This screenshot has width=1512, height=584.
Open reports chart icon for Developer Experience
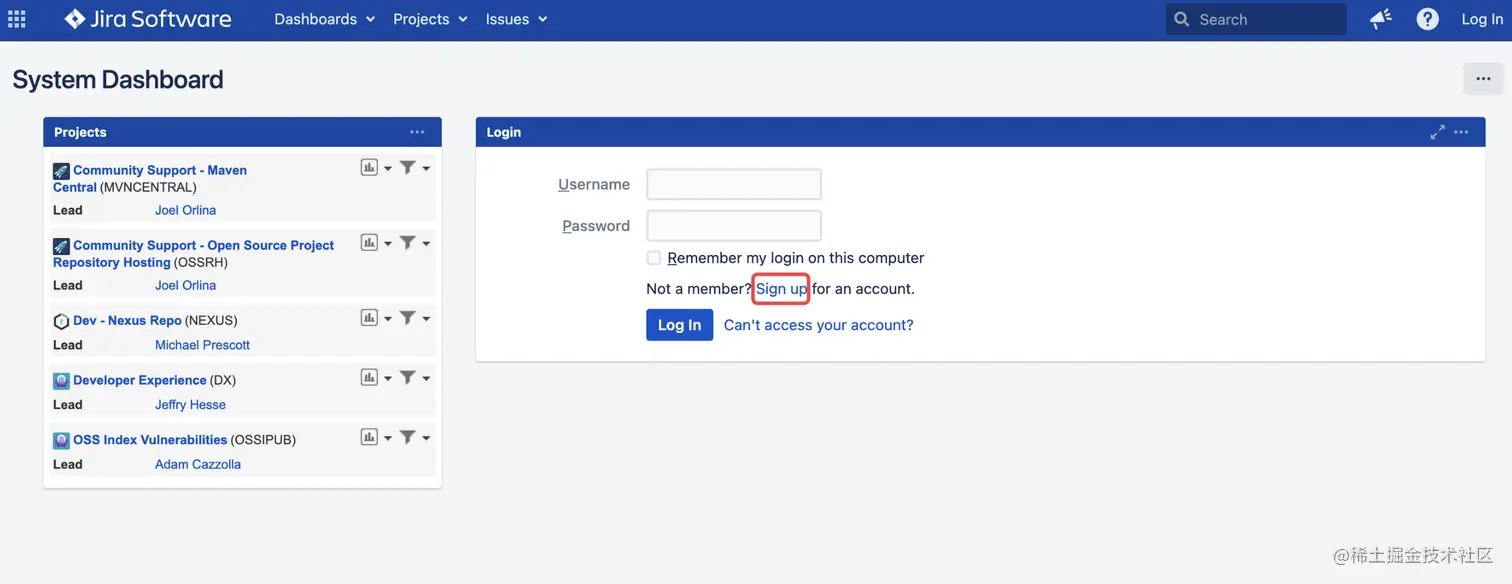(369, 378)
